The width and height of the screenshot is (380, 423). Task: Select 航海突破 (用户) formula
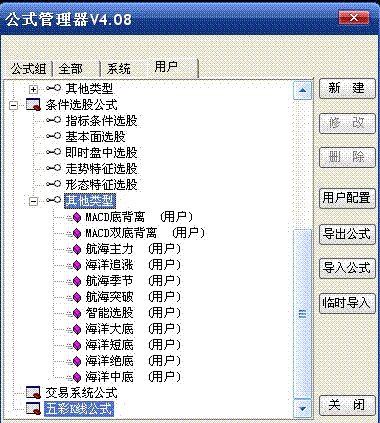(133, 297)
